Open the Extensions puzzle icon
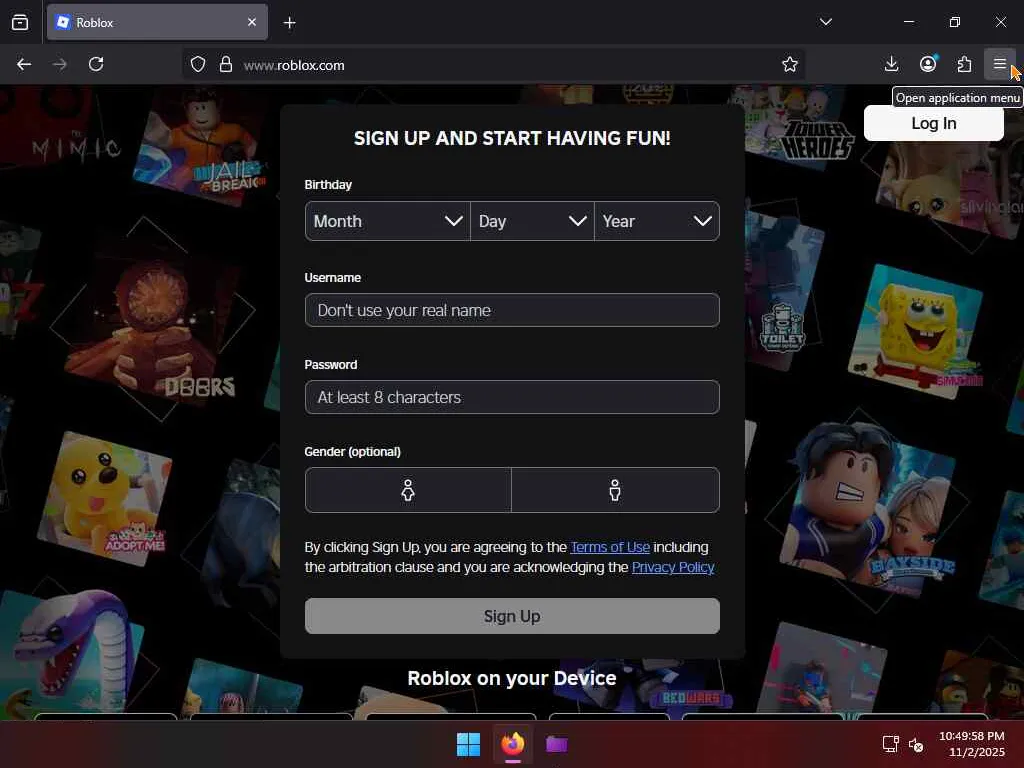The height and width of the screenshot is (768, 1024). [x=964, y=64]
